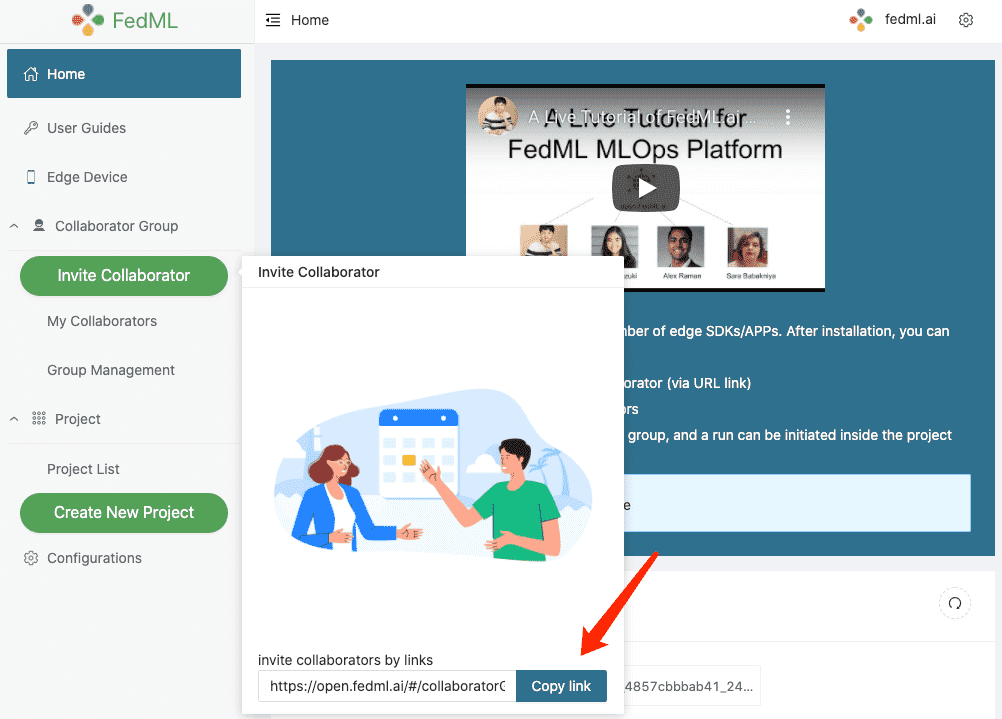
Task: Open Group Management page
Action: (111, 370)
